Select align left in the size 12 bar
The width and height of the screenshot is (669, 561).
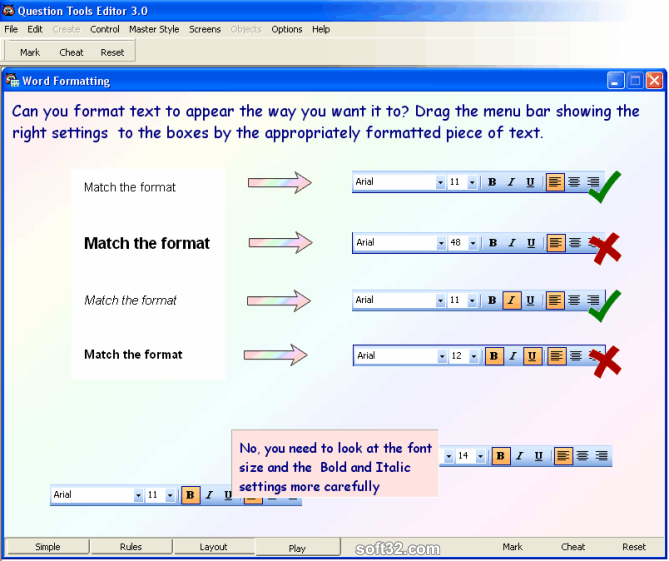click(x=556, y=356)
